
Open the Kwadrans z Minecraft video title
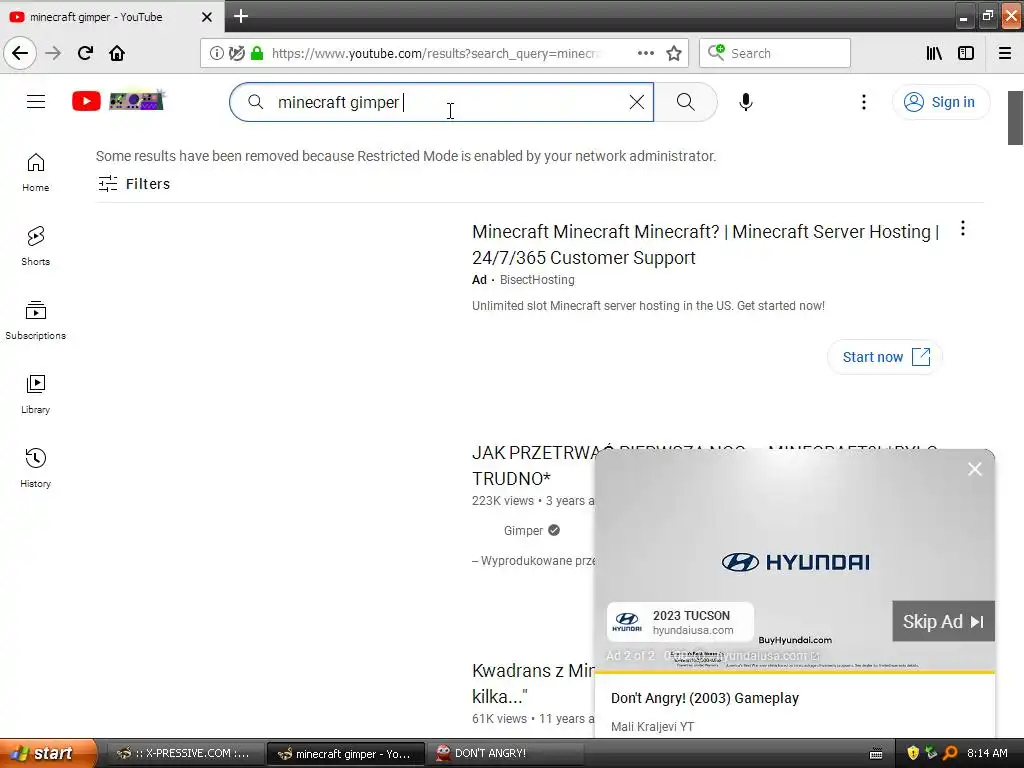point(533,683)
